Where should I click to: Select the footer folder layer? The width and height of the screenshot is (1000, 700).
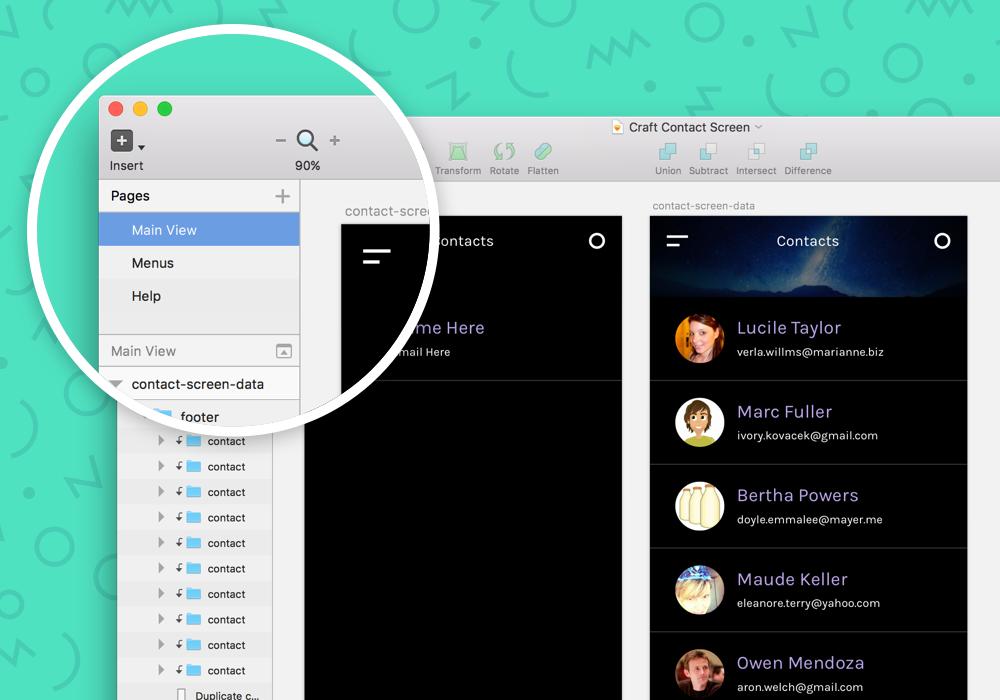tap(199, 416)
